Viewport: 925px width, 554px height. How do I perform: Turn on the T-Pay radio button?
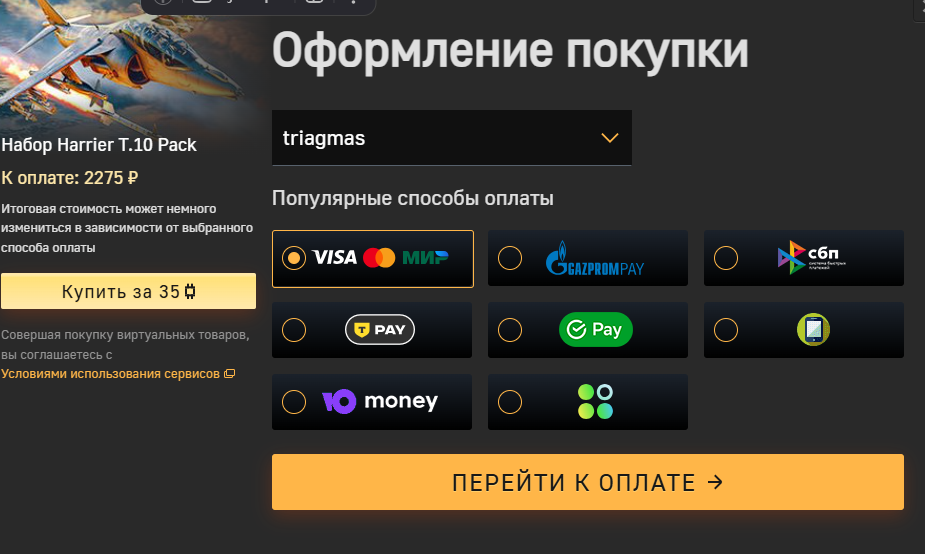click(294, 330)
